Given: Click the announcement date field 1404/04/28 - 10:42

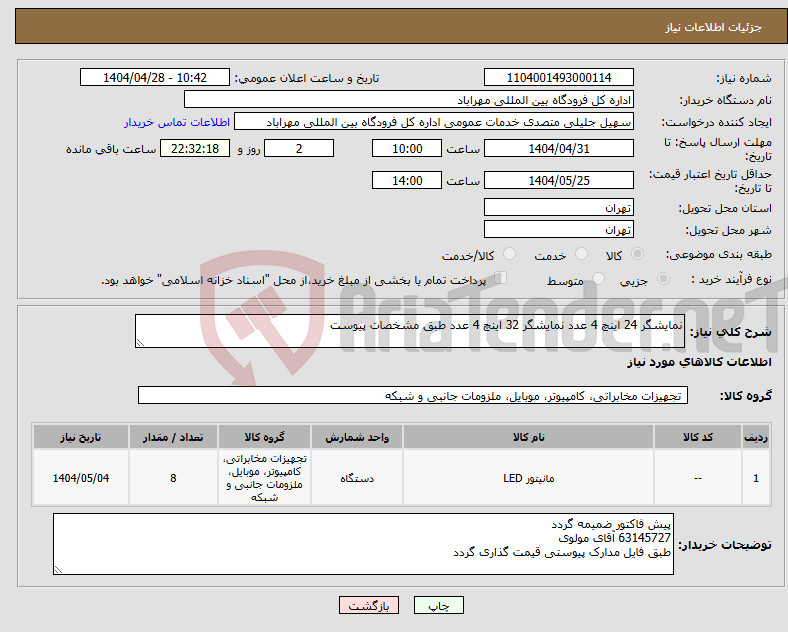Looking at the screenshot, I should coord(155,78).
